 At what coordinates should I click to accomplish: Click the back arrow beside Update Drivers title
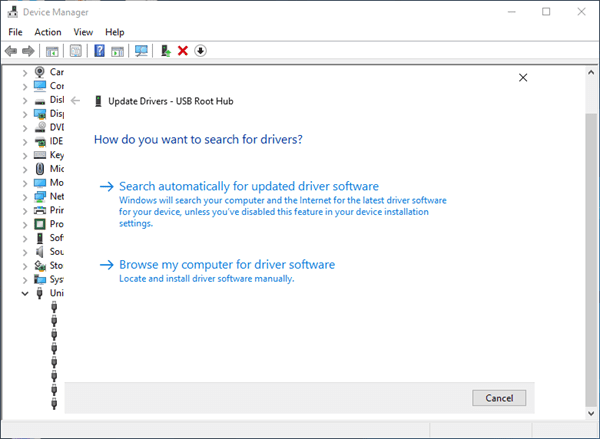tap(75, 101)
